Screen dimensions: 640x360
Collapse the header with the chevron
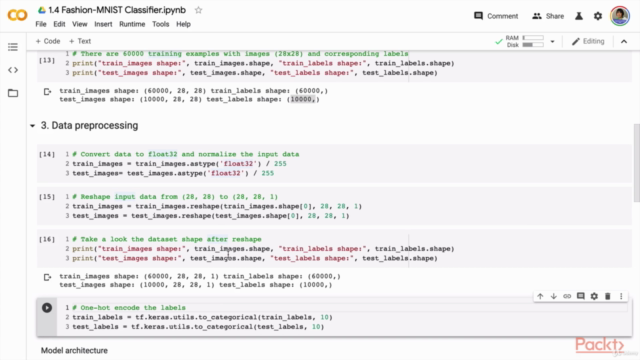pyautogui.click(x=624, y=41)
